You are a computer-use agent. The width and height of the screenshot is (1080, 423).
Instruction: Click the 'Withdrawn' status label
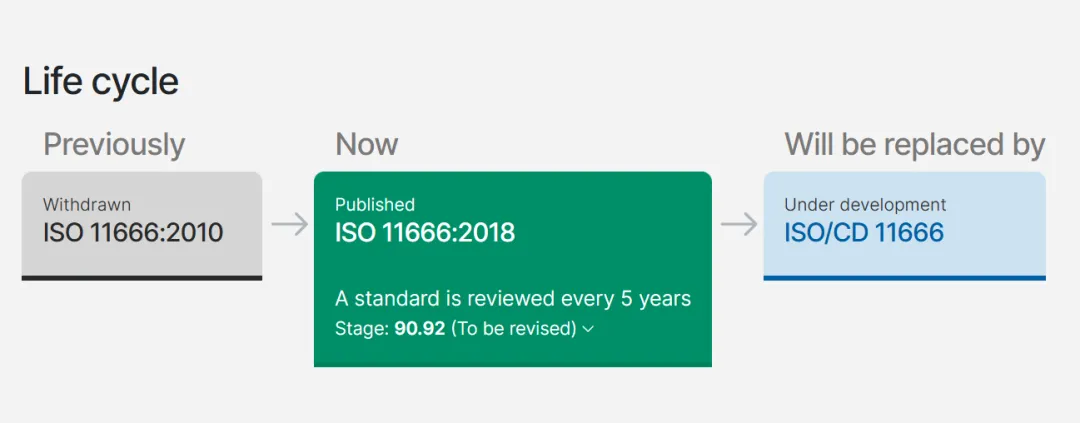coord(87,205)
